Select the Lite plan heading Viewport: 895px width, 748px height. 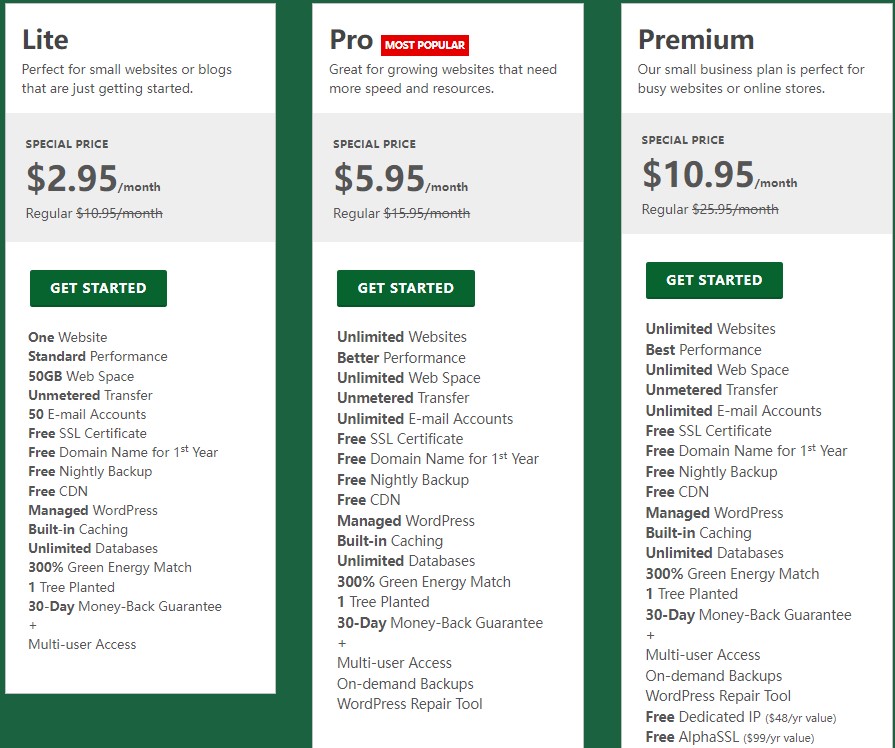pyautogui.click(x=46, y=40)
